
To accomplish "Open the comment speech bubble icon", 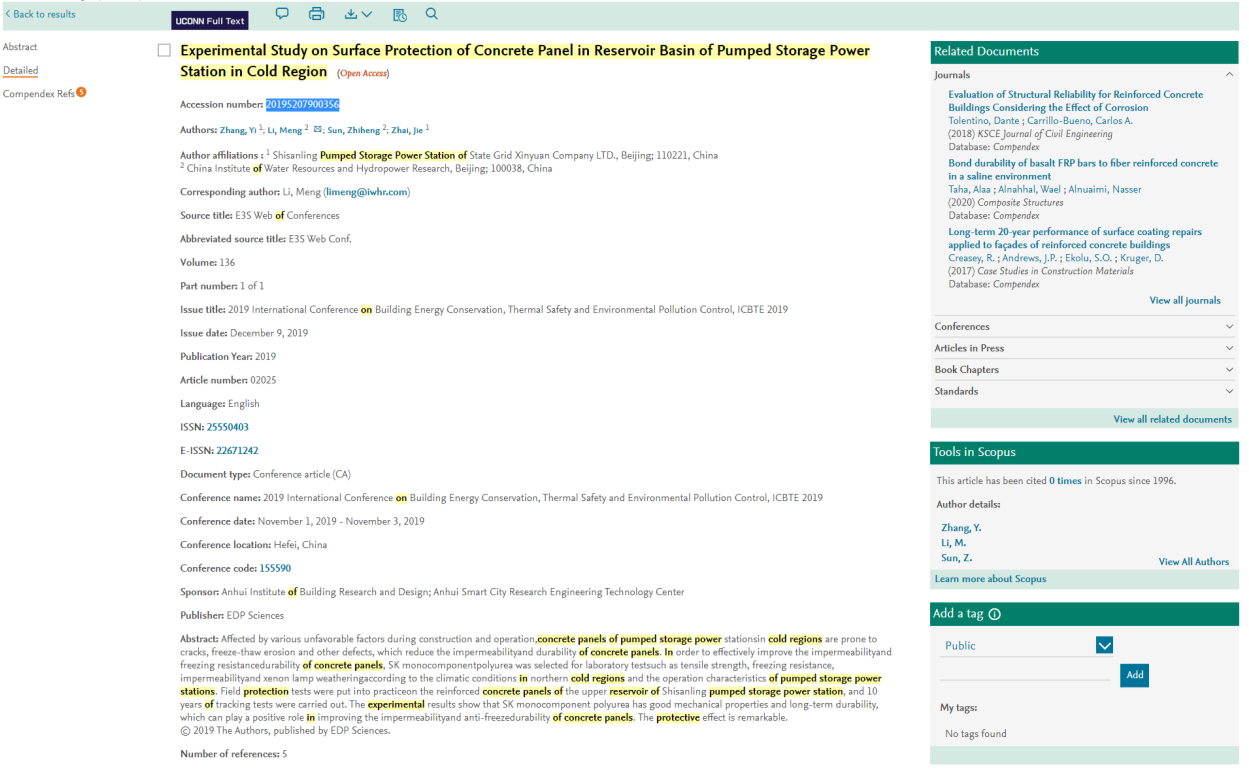I will [282, 14].
